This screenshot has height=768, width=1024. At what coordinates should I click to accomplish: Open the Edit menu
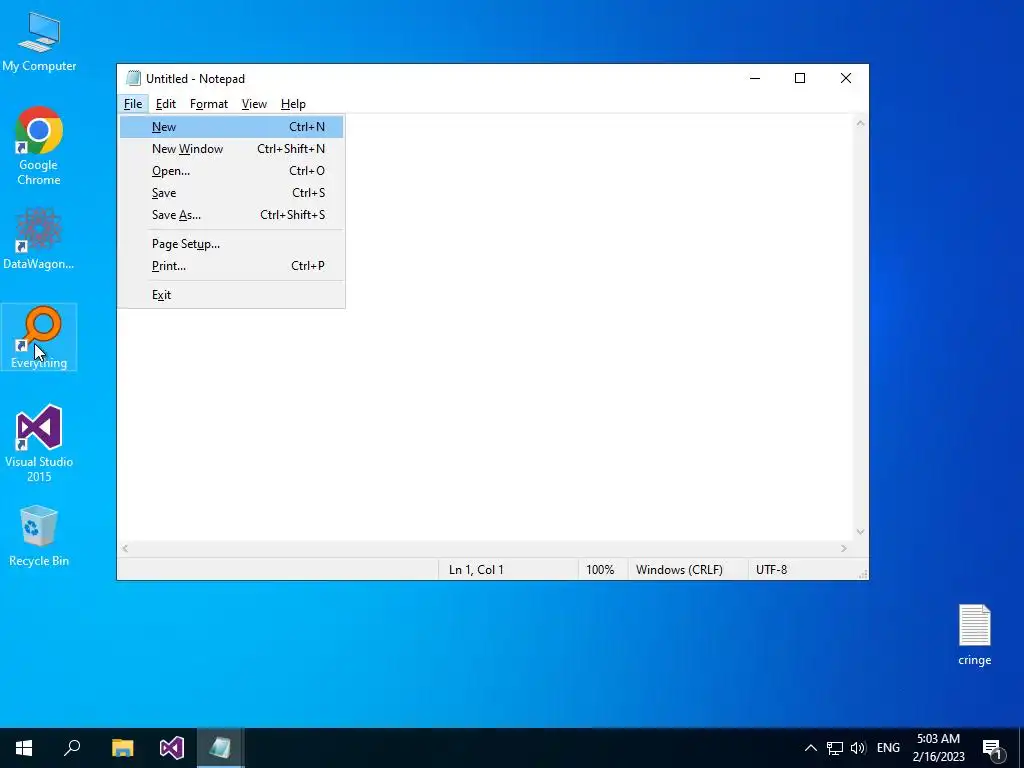166,104
